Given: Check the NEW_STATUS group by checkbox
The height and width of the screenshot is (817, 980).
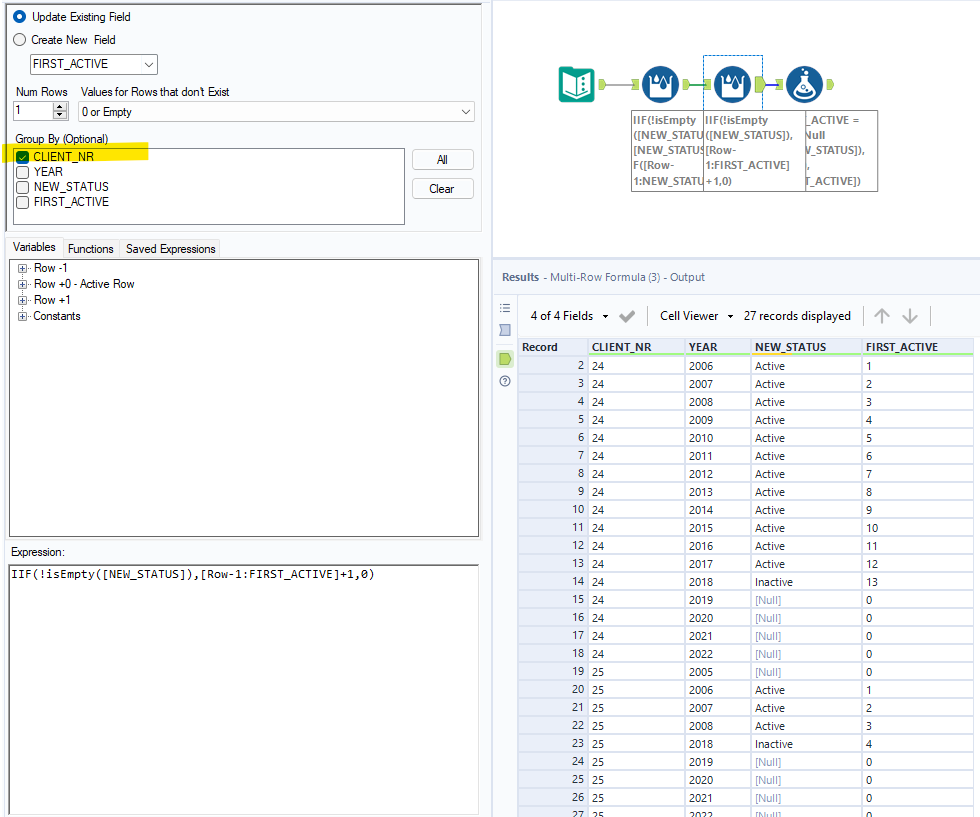Looking at the screenshot, I should tap(22, 187).
